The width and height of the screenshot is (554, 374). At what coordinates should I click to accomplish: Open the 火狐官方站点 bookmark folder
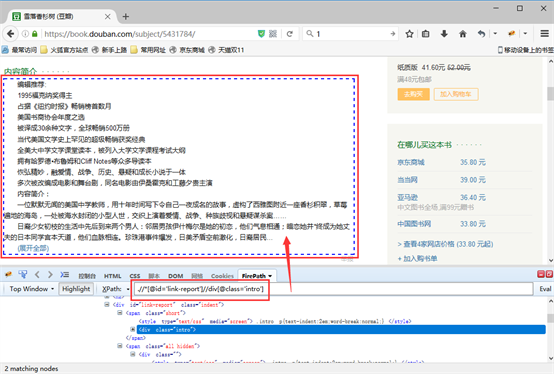coord(64,50)
